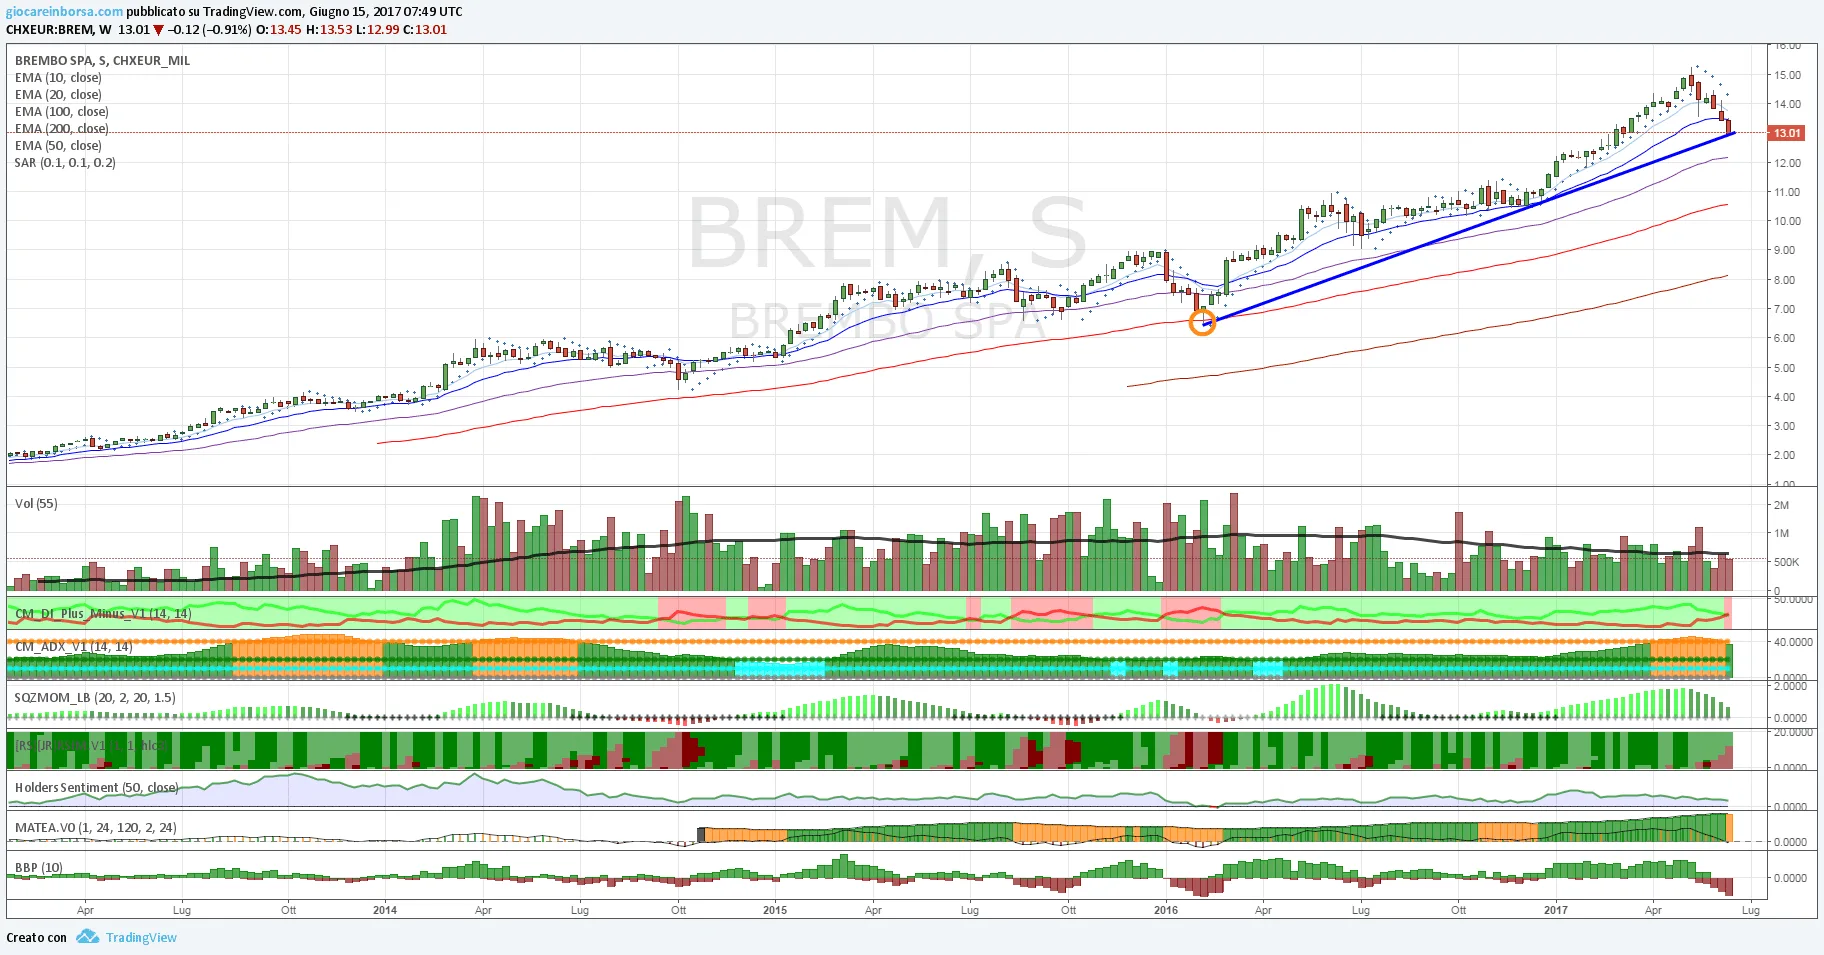Click the 500K mark on the volume axis
Screen dimensions: 1824x955
(1786, 562)
